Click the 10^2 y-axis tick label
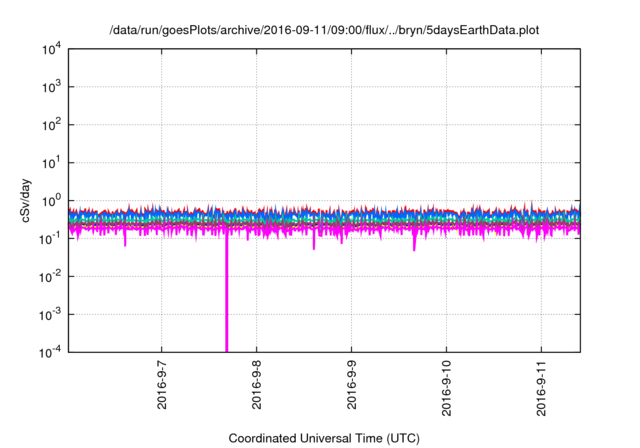The height and width of the screenshot is (448, 640). pyautogui.click(x=50, y=125)
